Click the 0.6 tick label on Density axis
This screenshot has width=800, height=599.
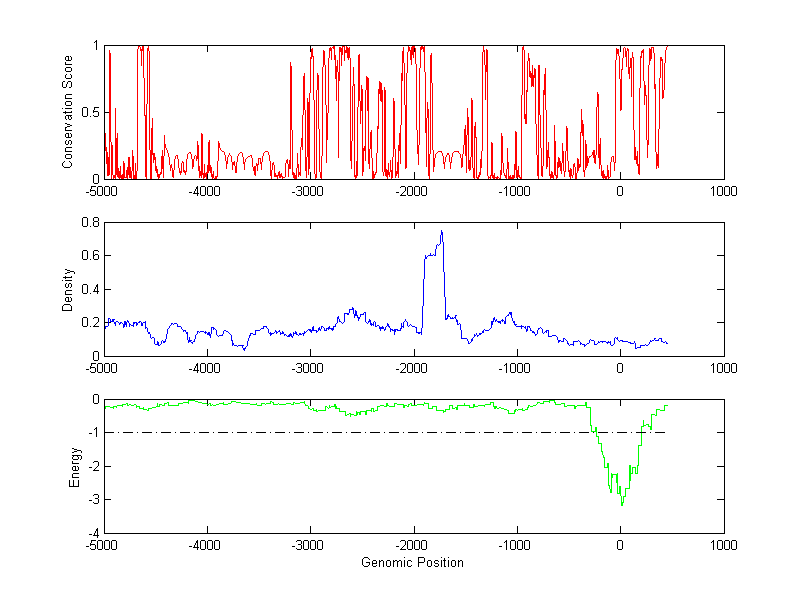click(x=90, y=256)
